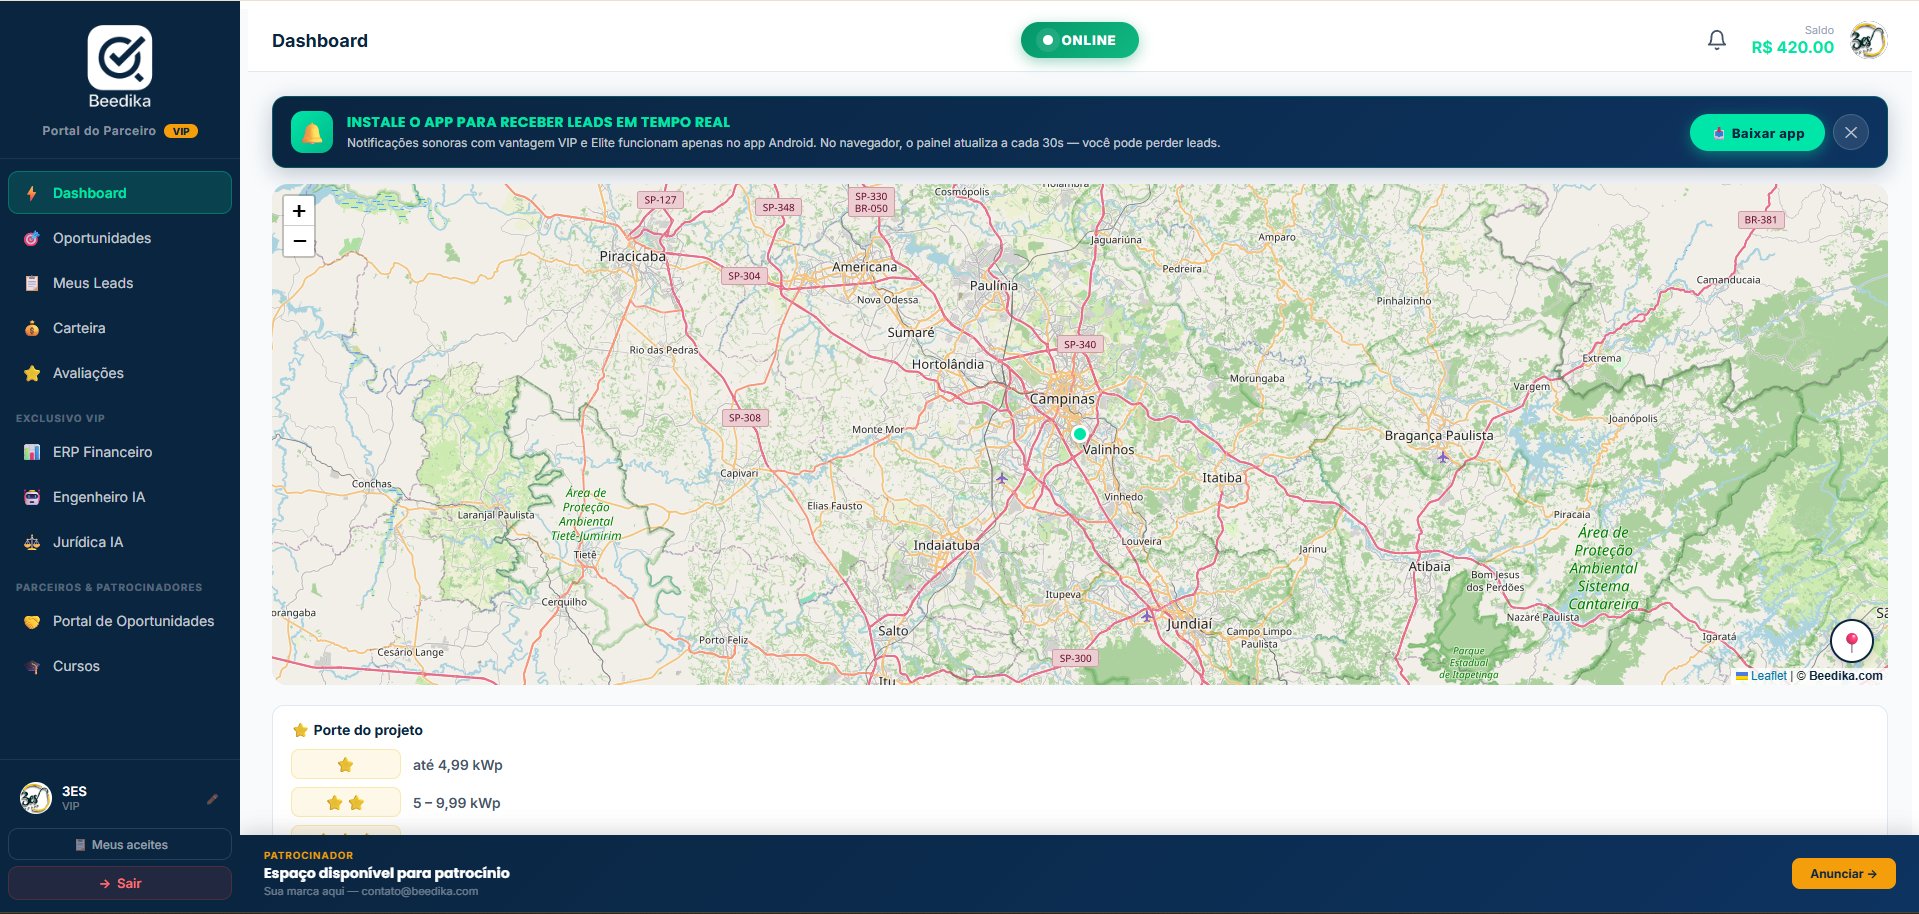
Task: Click the Saldo R$ 420.00 balance
Action: [1793, 41]
